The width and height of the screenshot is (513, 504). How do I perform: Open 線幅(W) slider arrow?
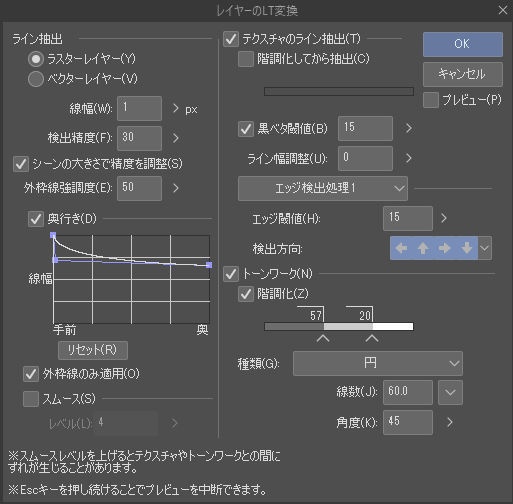point(175,108)
